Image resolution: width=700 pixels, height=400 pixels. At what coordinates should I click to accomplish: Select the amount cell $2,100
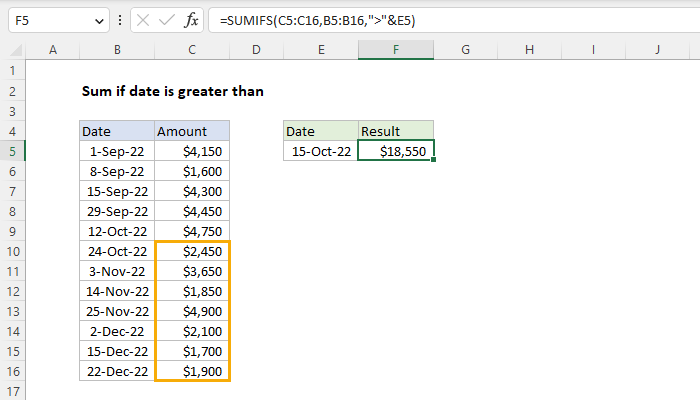192,331
